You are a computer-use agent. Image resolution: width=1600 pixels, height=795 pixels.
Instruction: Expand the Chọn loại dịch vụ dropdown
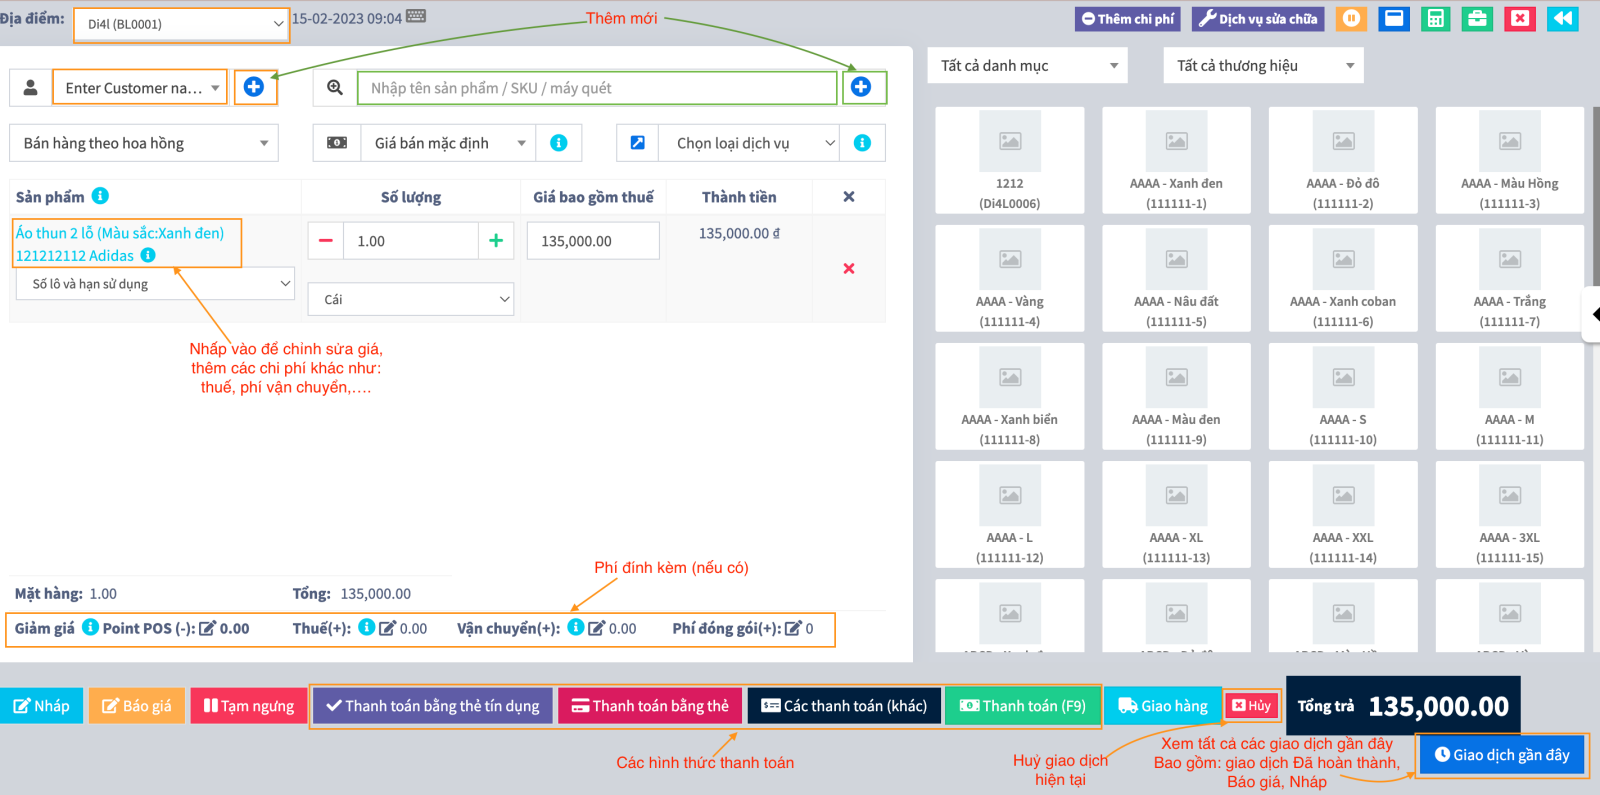pyautogui.click(x=749, y=143)
